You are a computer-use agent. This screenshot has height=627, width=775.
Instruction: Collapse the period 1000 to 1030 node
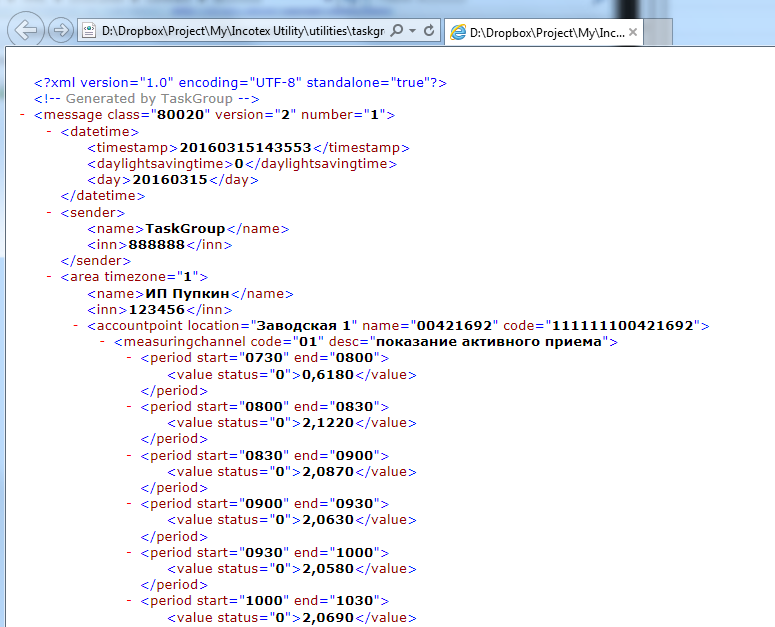point(129,600)
